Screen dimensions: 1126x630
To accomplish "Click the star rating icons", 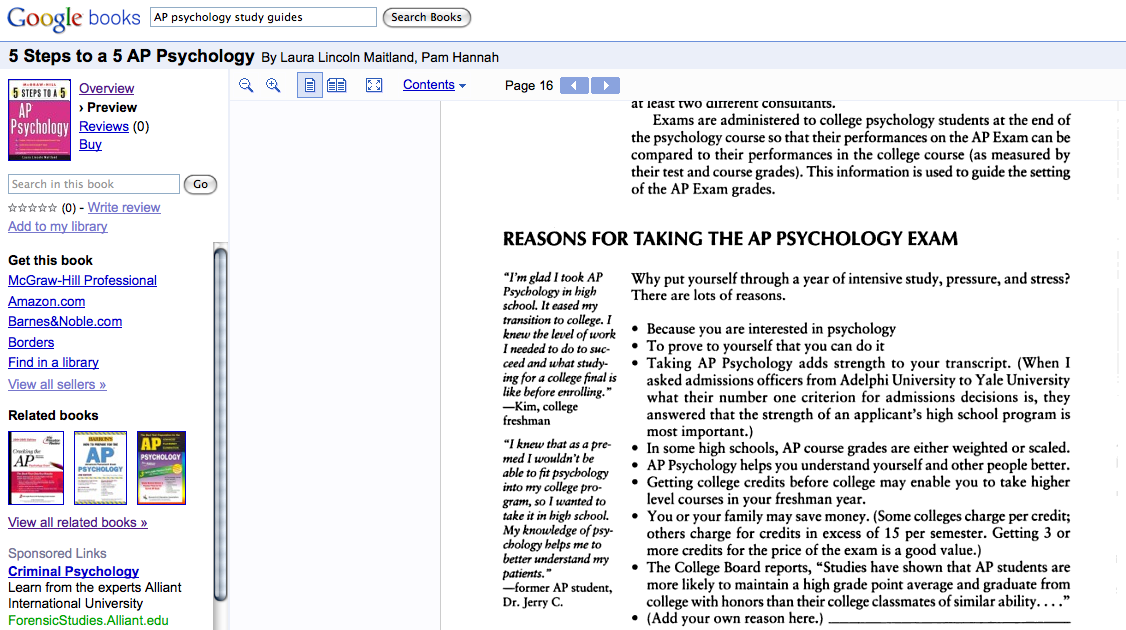I will 32,208.
